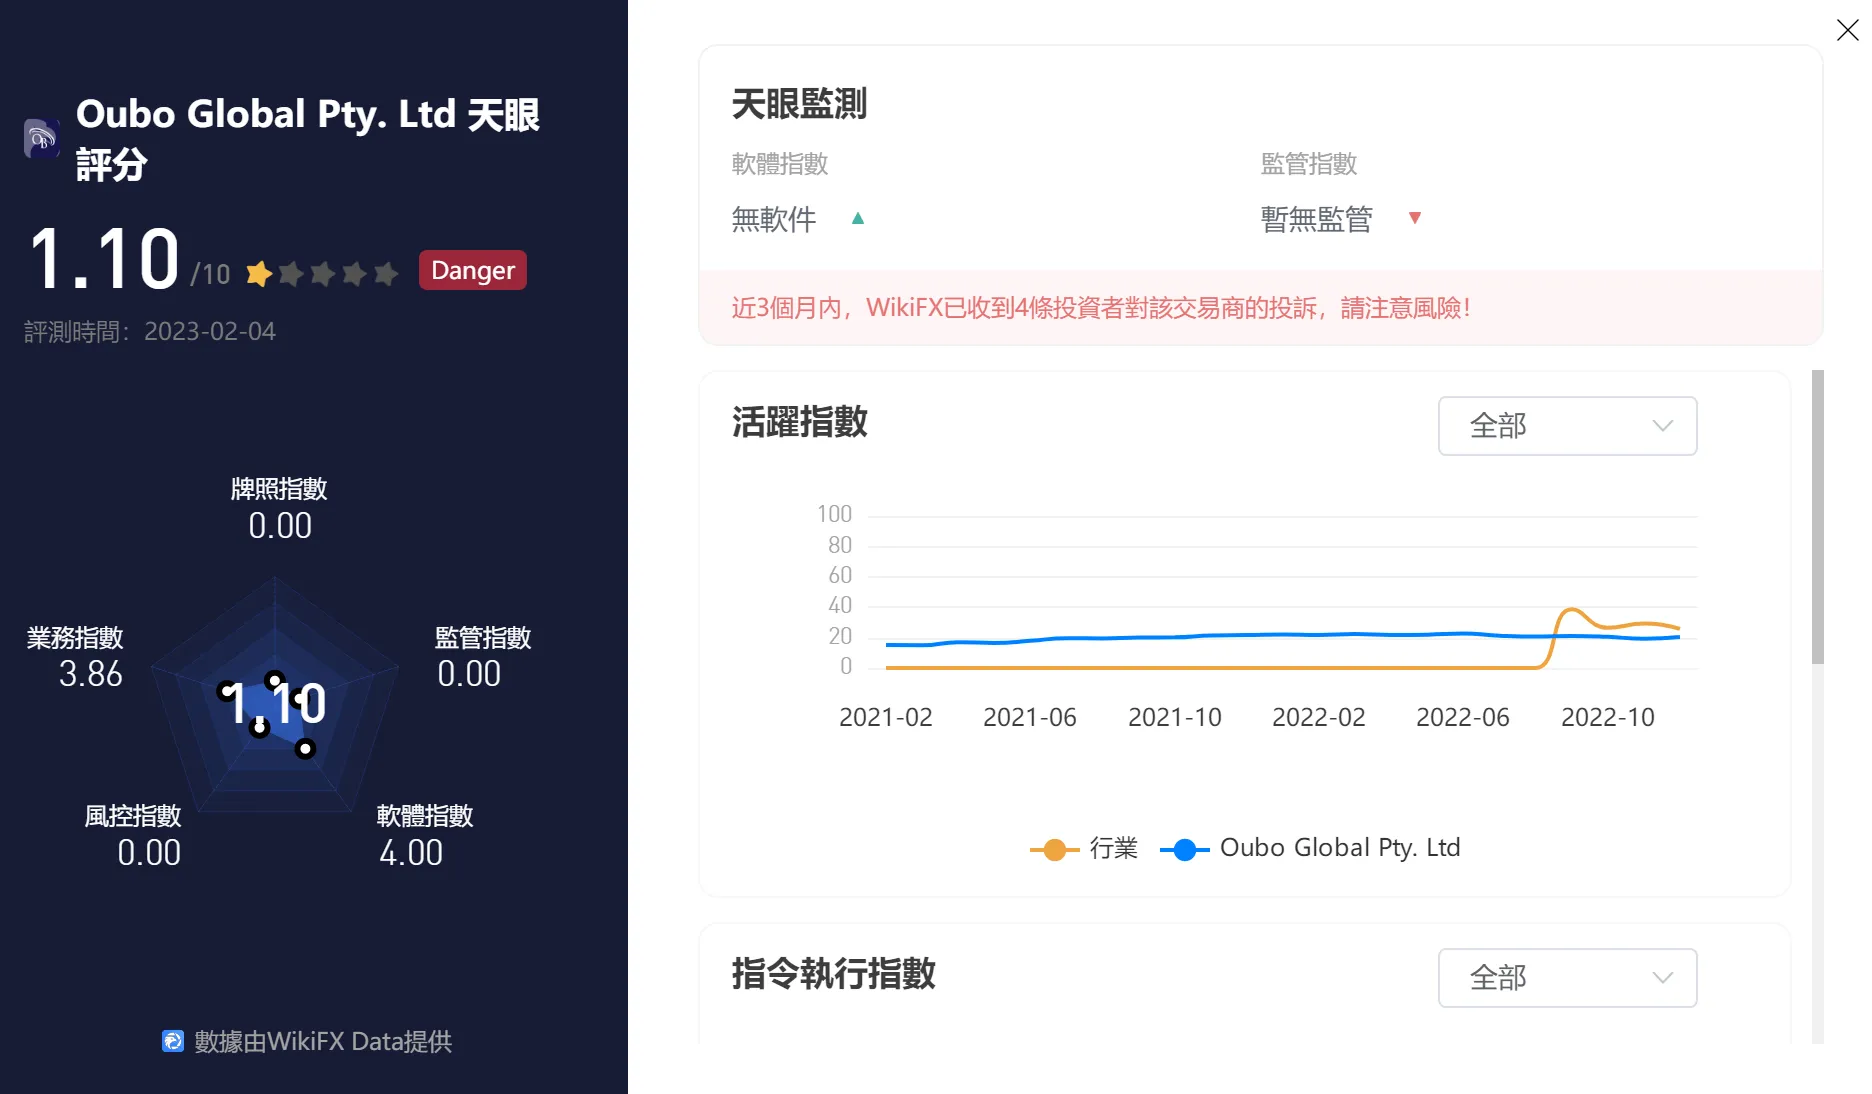Click the WikiFX Data logo icon
This screenshot has height=1094, width=1872.
[x=173, y=1041]
